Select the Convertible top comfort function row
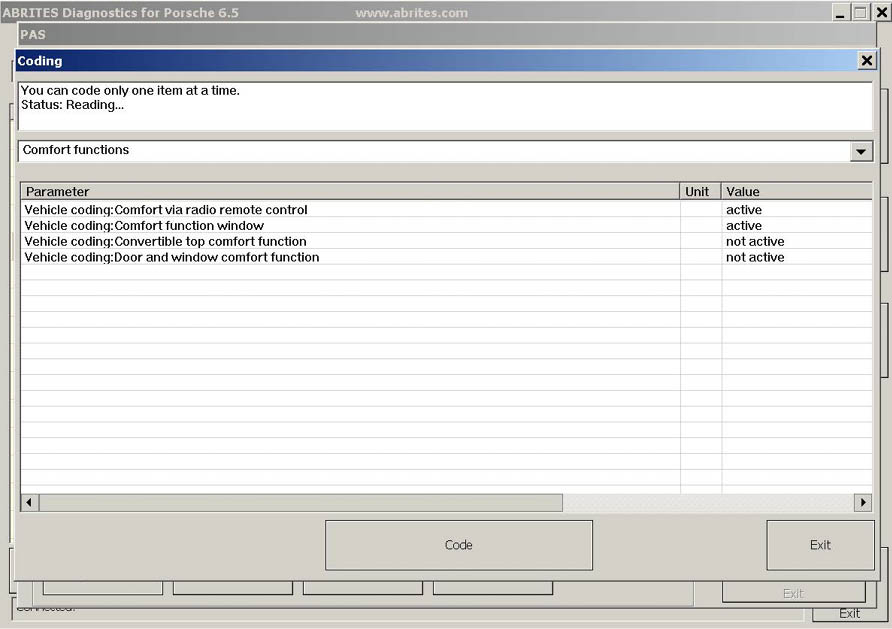This screenshot has height=629, width=892. 165,242
